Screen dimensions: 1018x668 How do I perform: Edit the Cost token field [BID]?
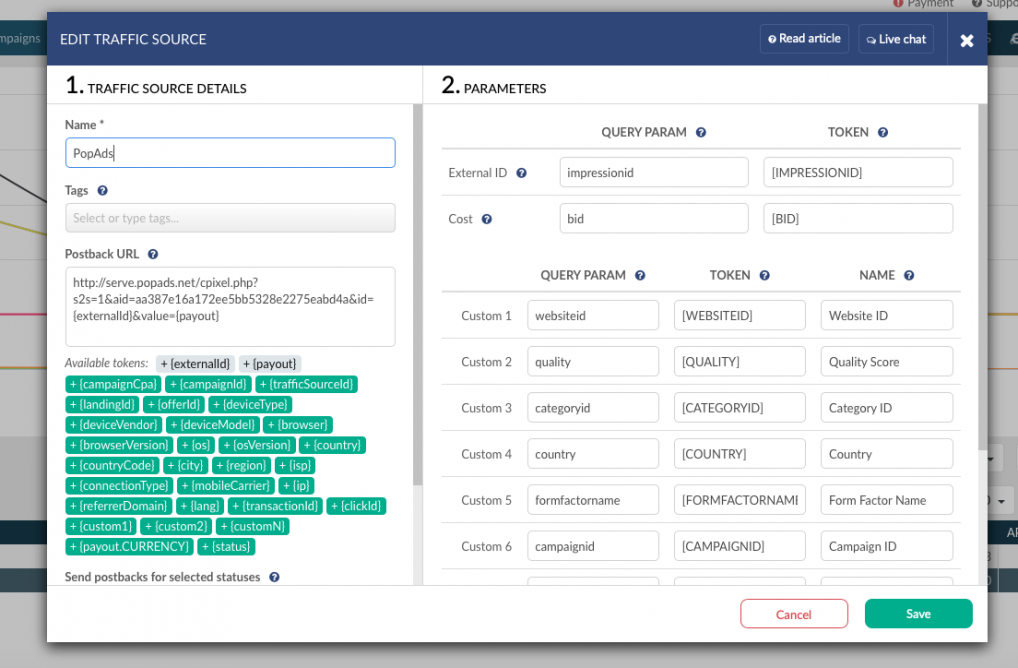click(857, 219)
